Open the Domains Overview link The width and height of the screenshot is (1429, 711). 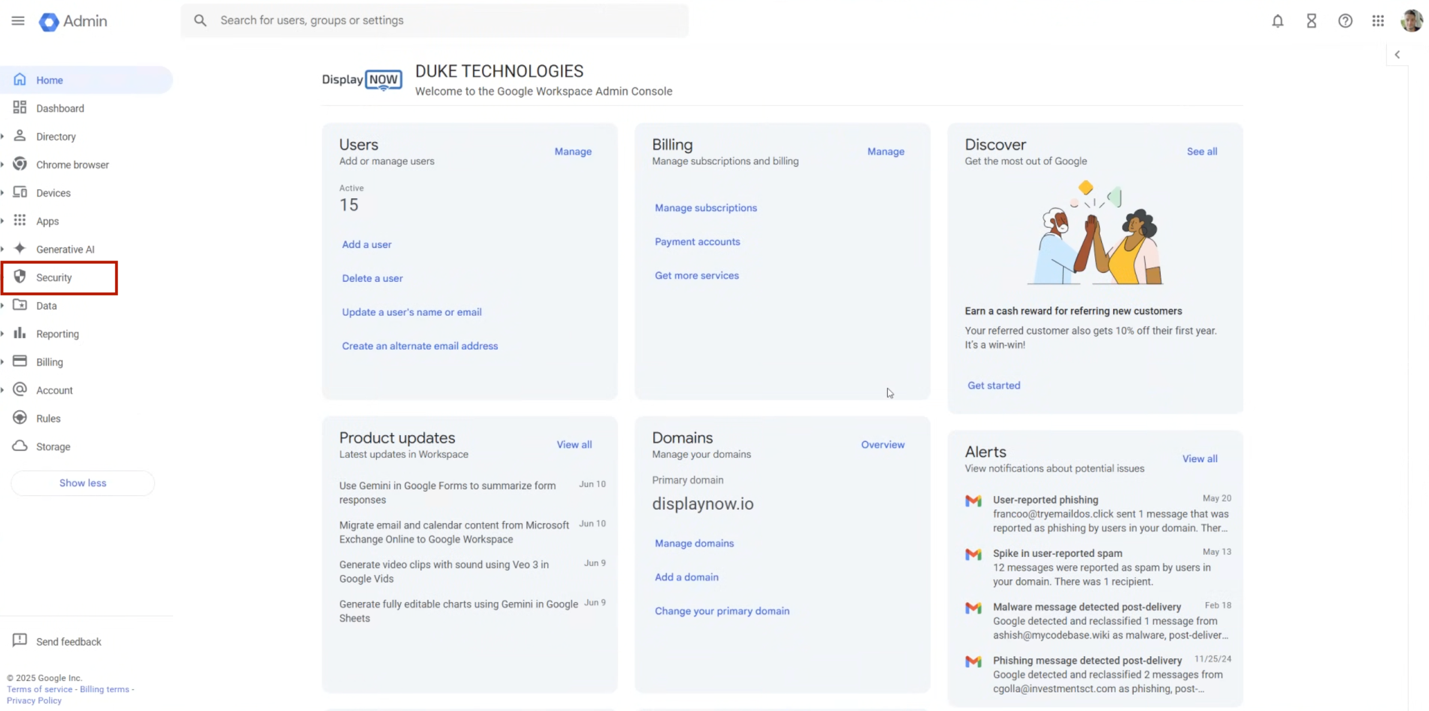coord(883,445)
